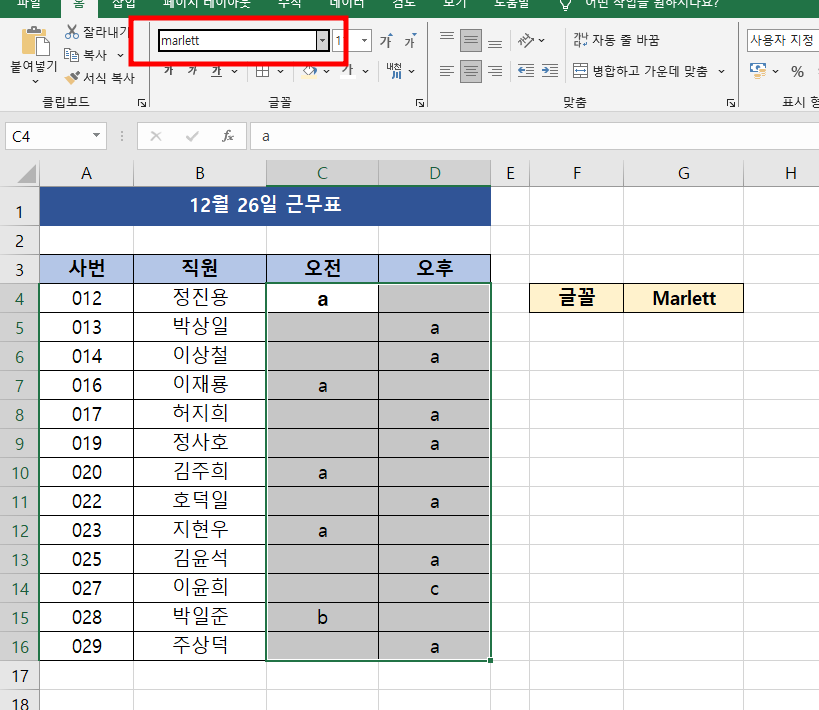
Task: Click the Copy icon
Action: pyautogui.click(x=71, y=54)
